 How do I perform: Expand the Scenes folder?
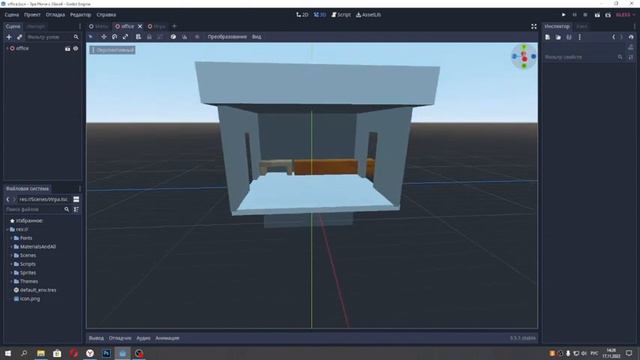(11, 256)
